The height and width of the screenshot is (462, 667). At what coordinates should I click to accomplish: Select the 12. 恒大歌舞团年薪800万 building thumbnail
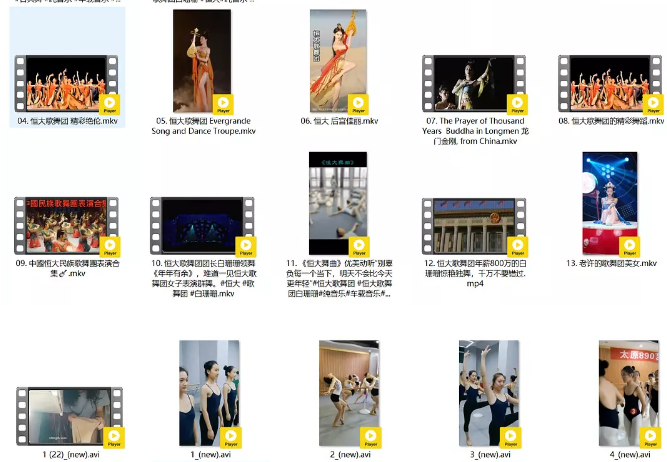(474, 226)
